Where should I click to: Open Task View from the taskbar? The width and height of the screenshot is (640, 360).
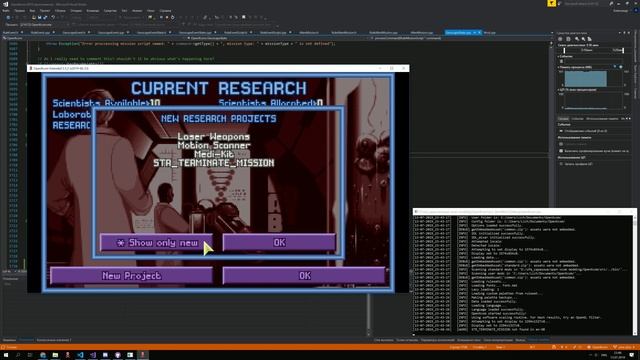pyautogui.click(x=30, y=355)
